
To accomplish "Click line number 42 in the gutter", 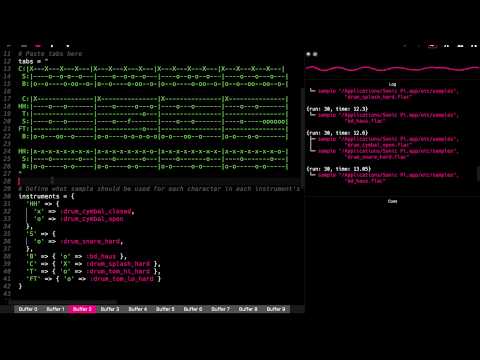I will [x=7, y=286].
